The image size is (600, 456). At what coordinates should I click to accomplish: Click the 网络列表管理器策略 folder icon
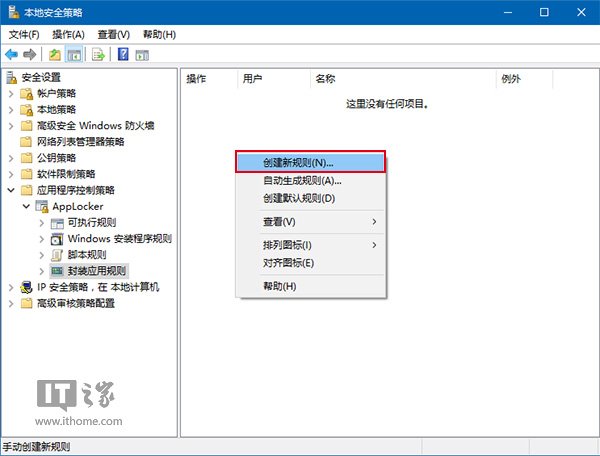pos(26,142)
